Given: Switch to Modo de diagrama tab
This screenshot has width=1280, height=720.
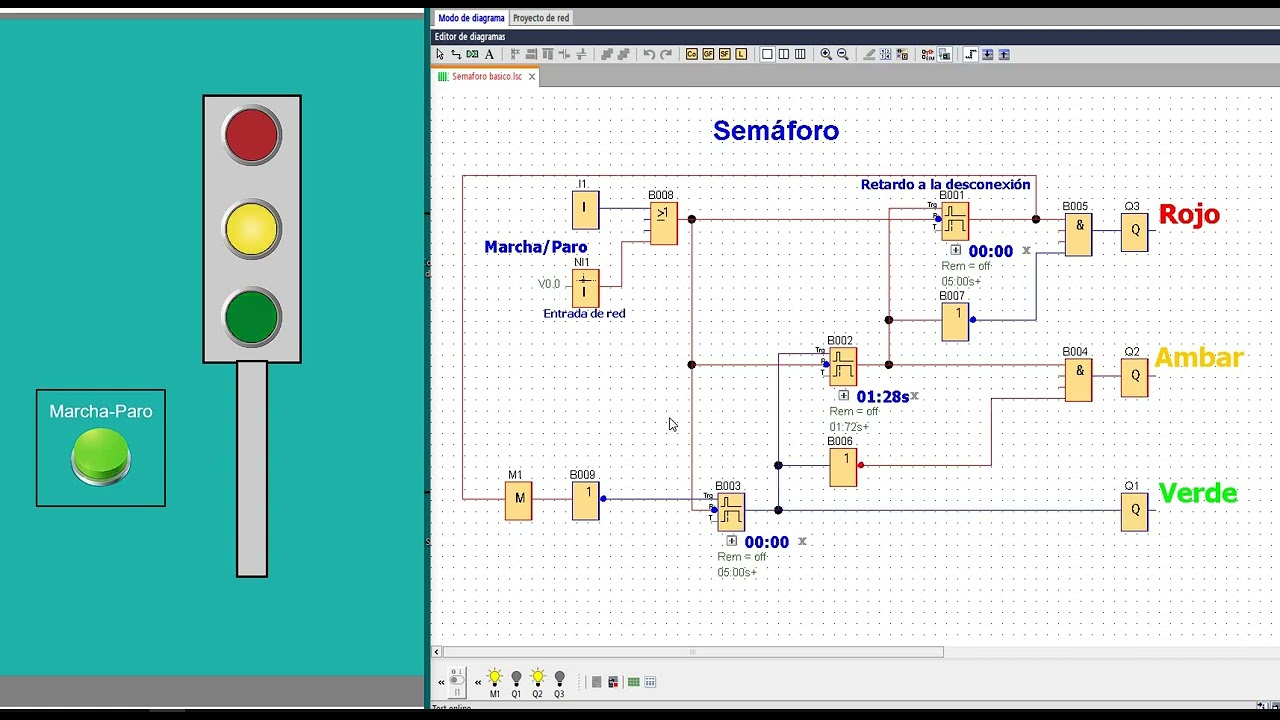Looking at the screenshot, I should click(x=471, y=18).
